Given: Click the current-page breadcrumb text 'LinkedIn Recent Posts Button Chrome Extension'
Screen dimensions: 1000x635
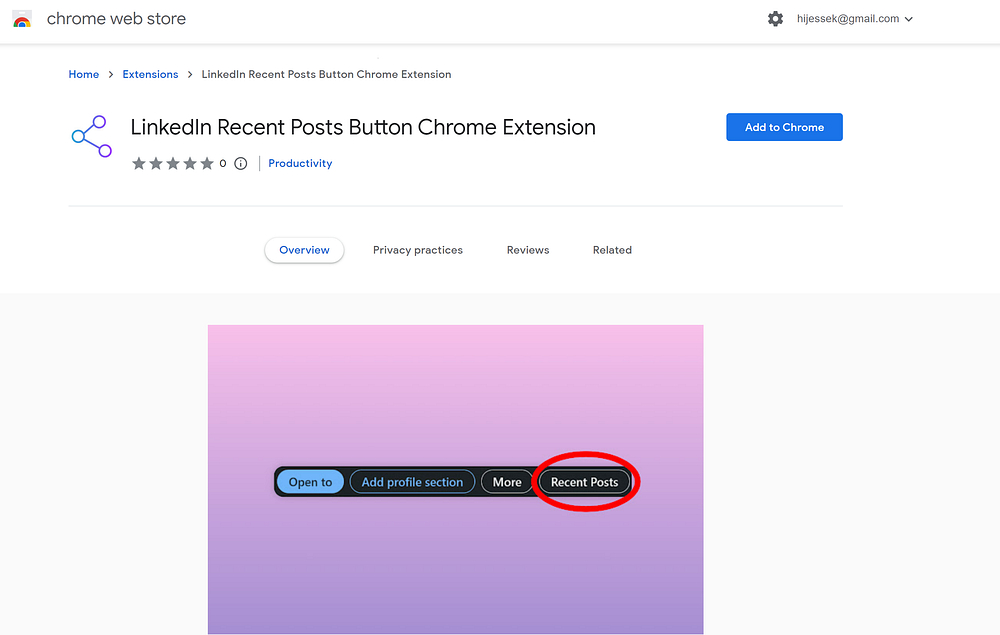Looking at the screenshot, I should tap(327, 75).
